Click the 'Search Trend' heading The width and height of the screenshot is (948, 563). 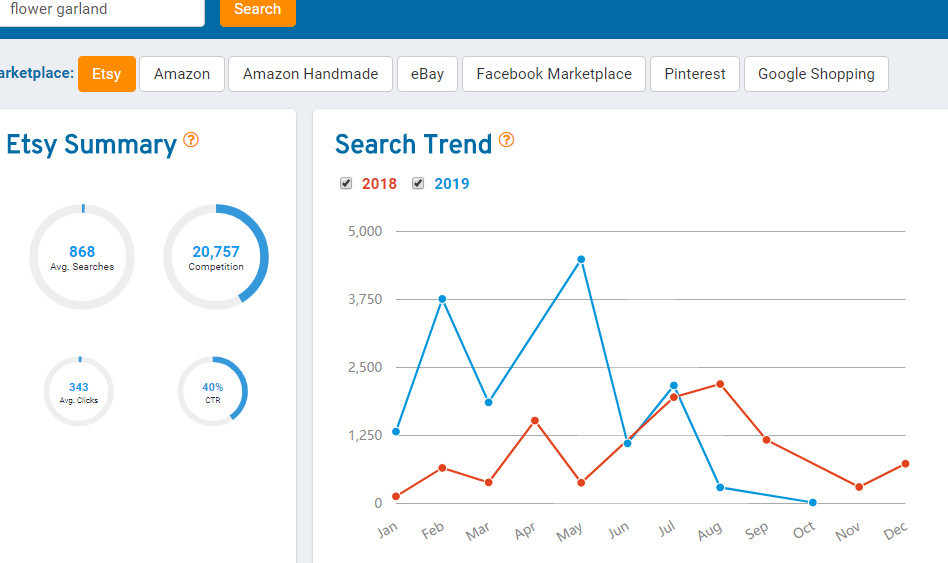414,145
